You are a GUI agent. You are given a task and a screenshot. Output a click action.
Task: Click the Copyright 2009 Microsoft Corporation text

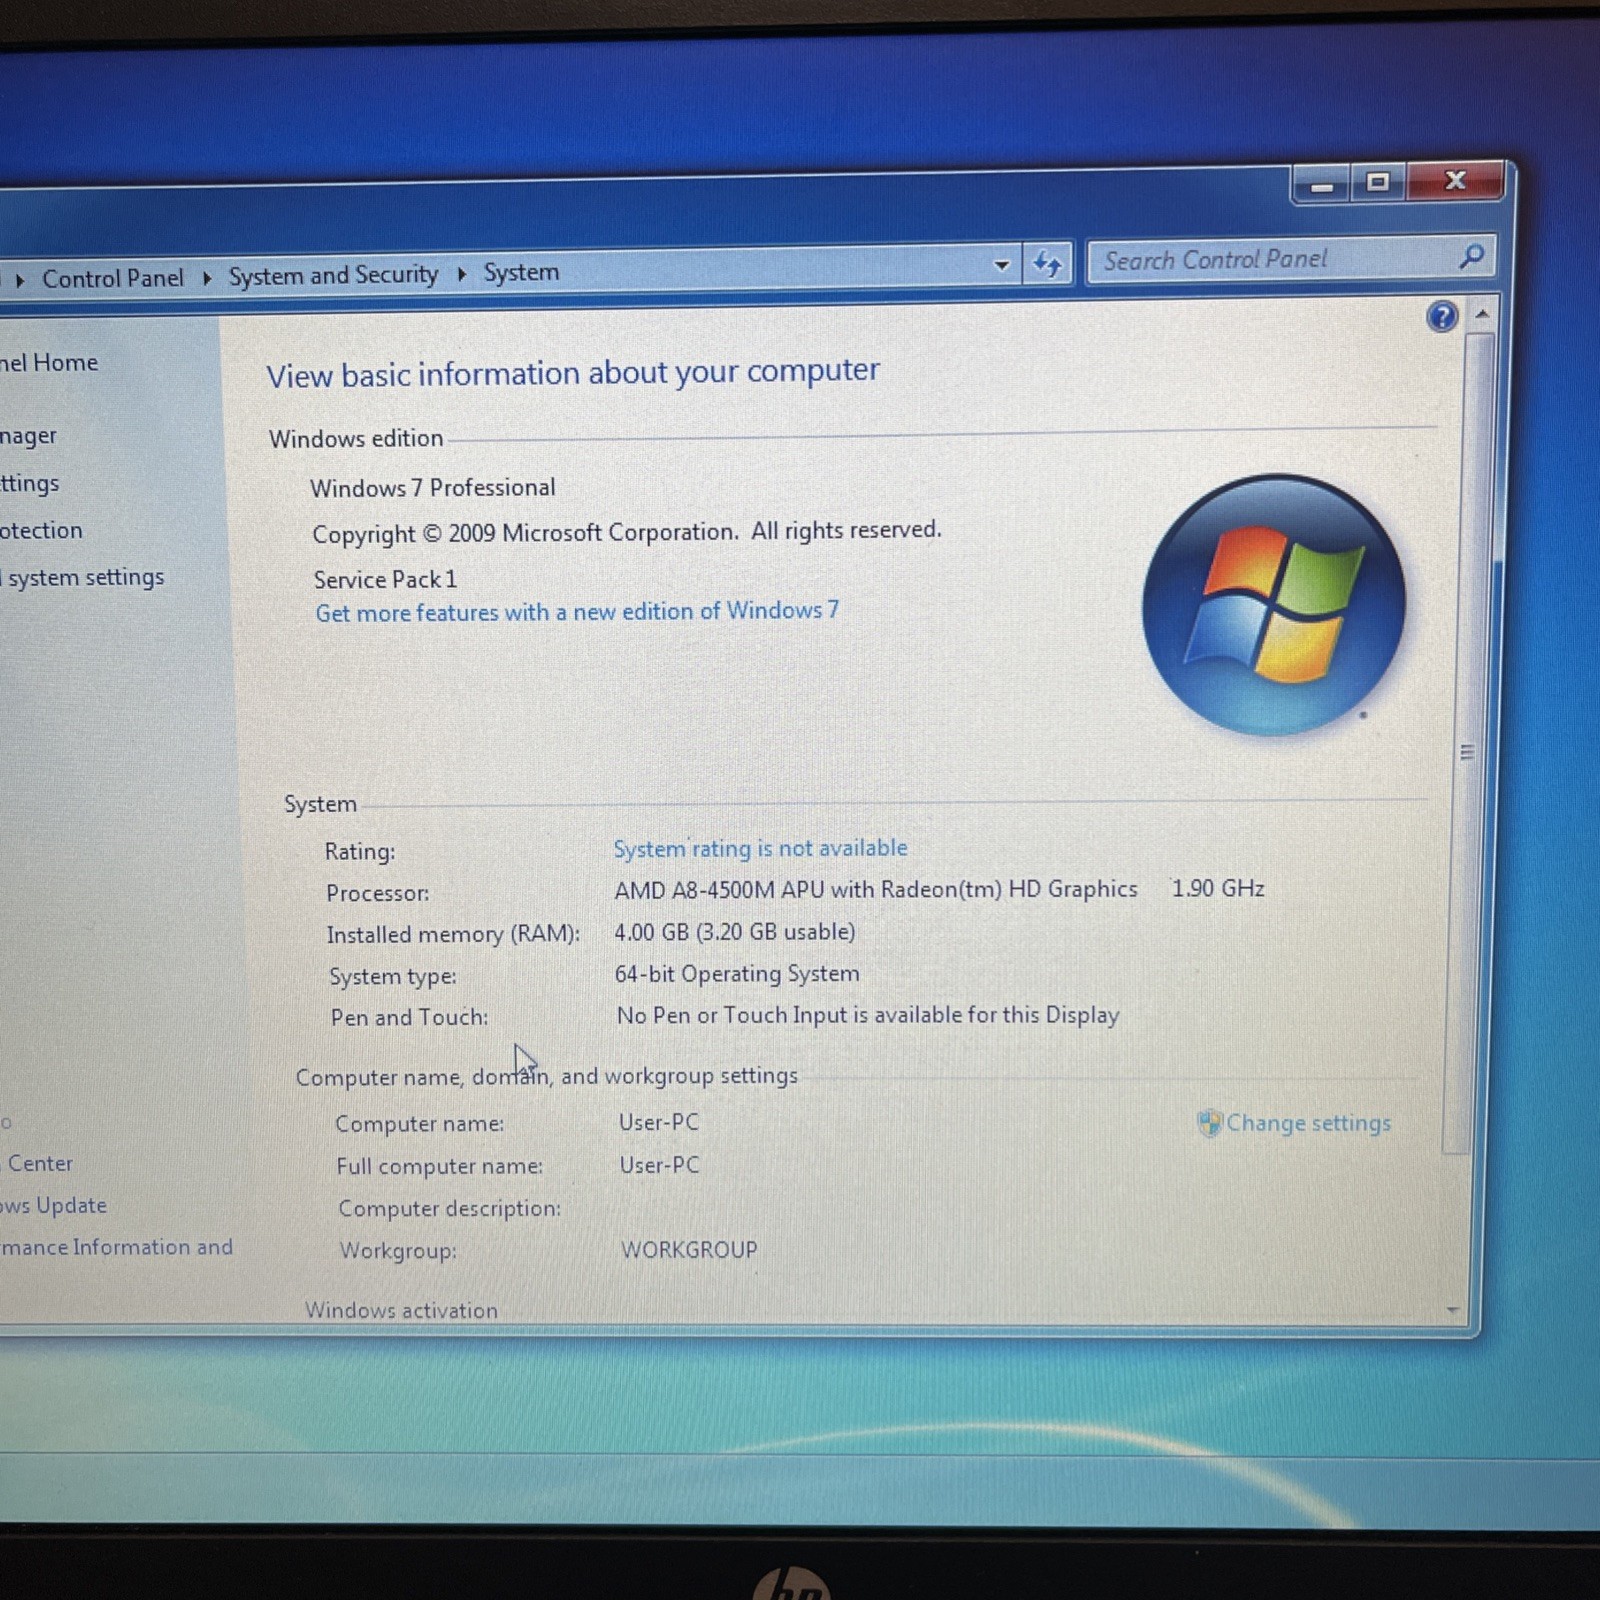coord(627,532)
